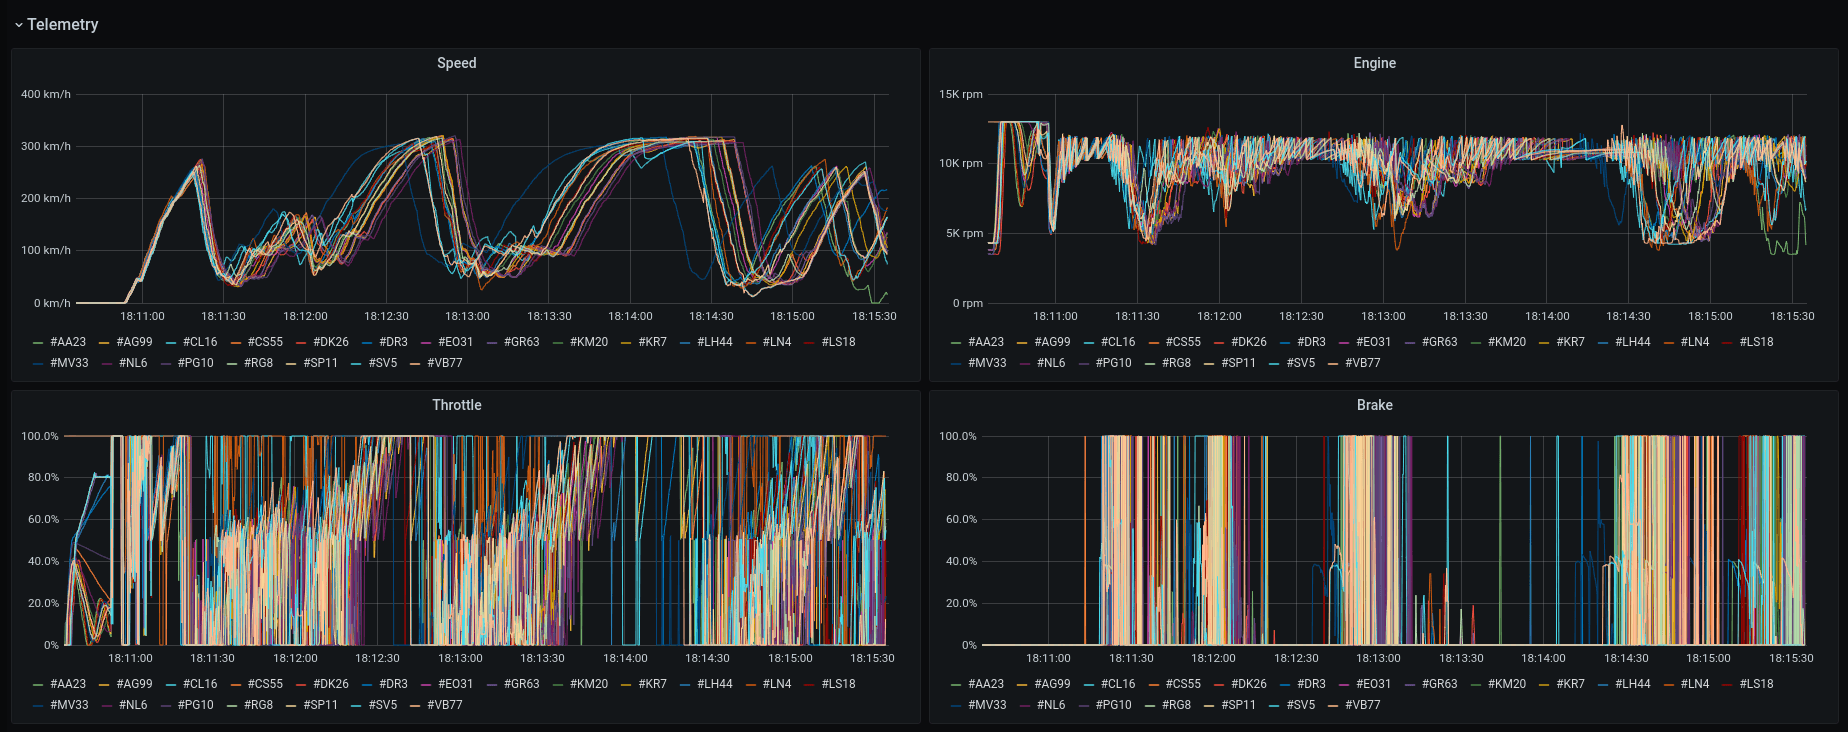
Task: Isolate #VB77 label in Brake legend
Action: [1363, 705]
